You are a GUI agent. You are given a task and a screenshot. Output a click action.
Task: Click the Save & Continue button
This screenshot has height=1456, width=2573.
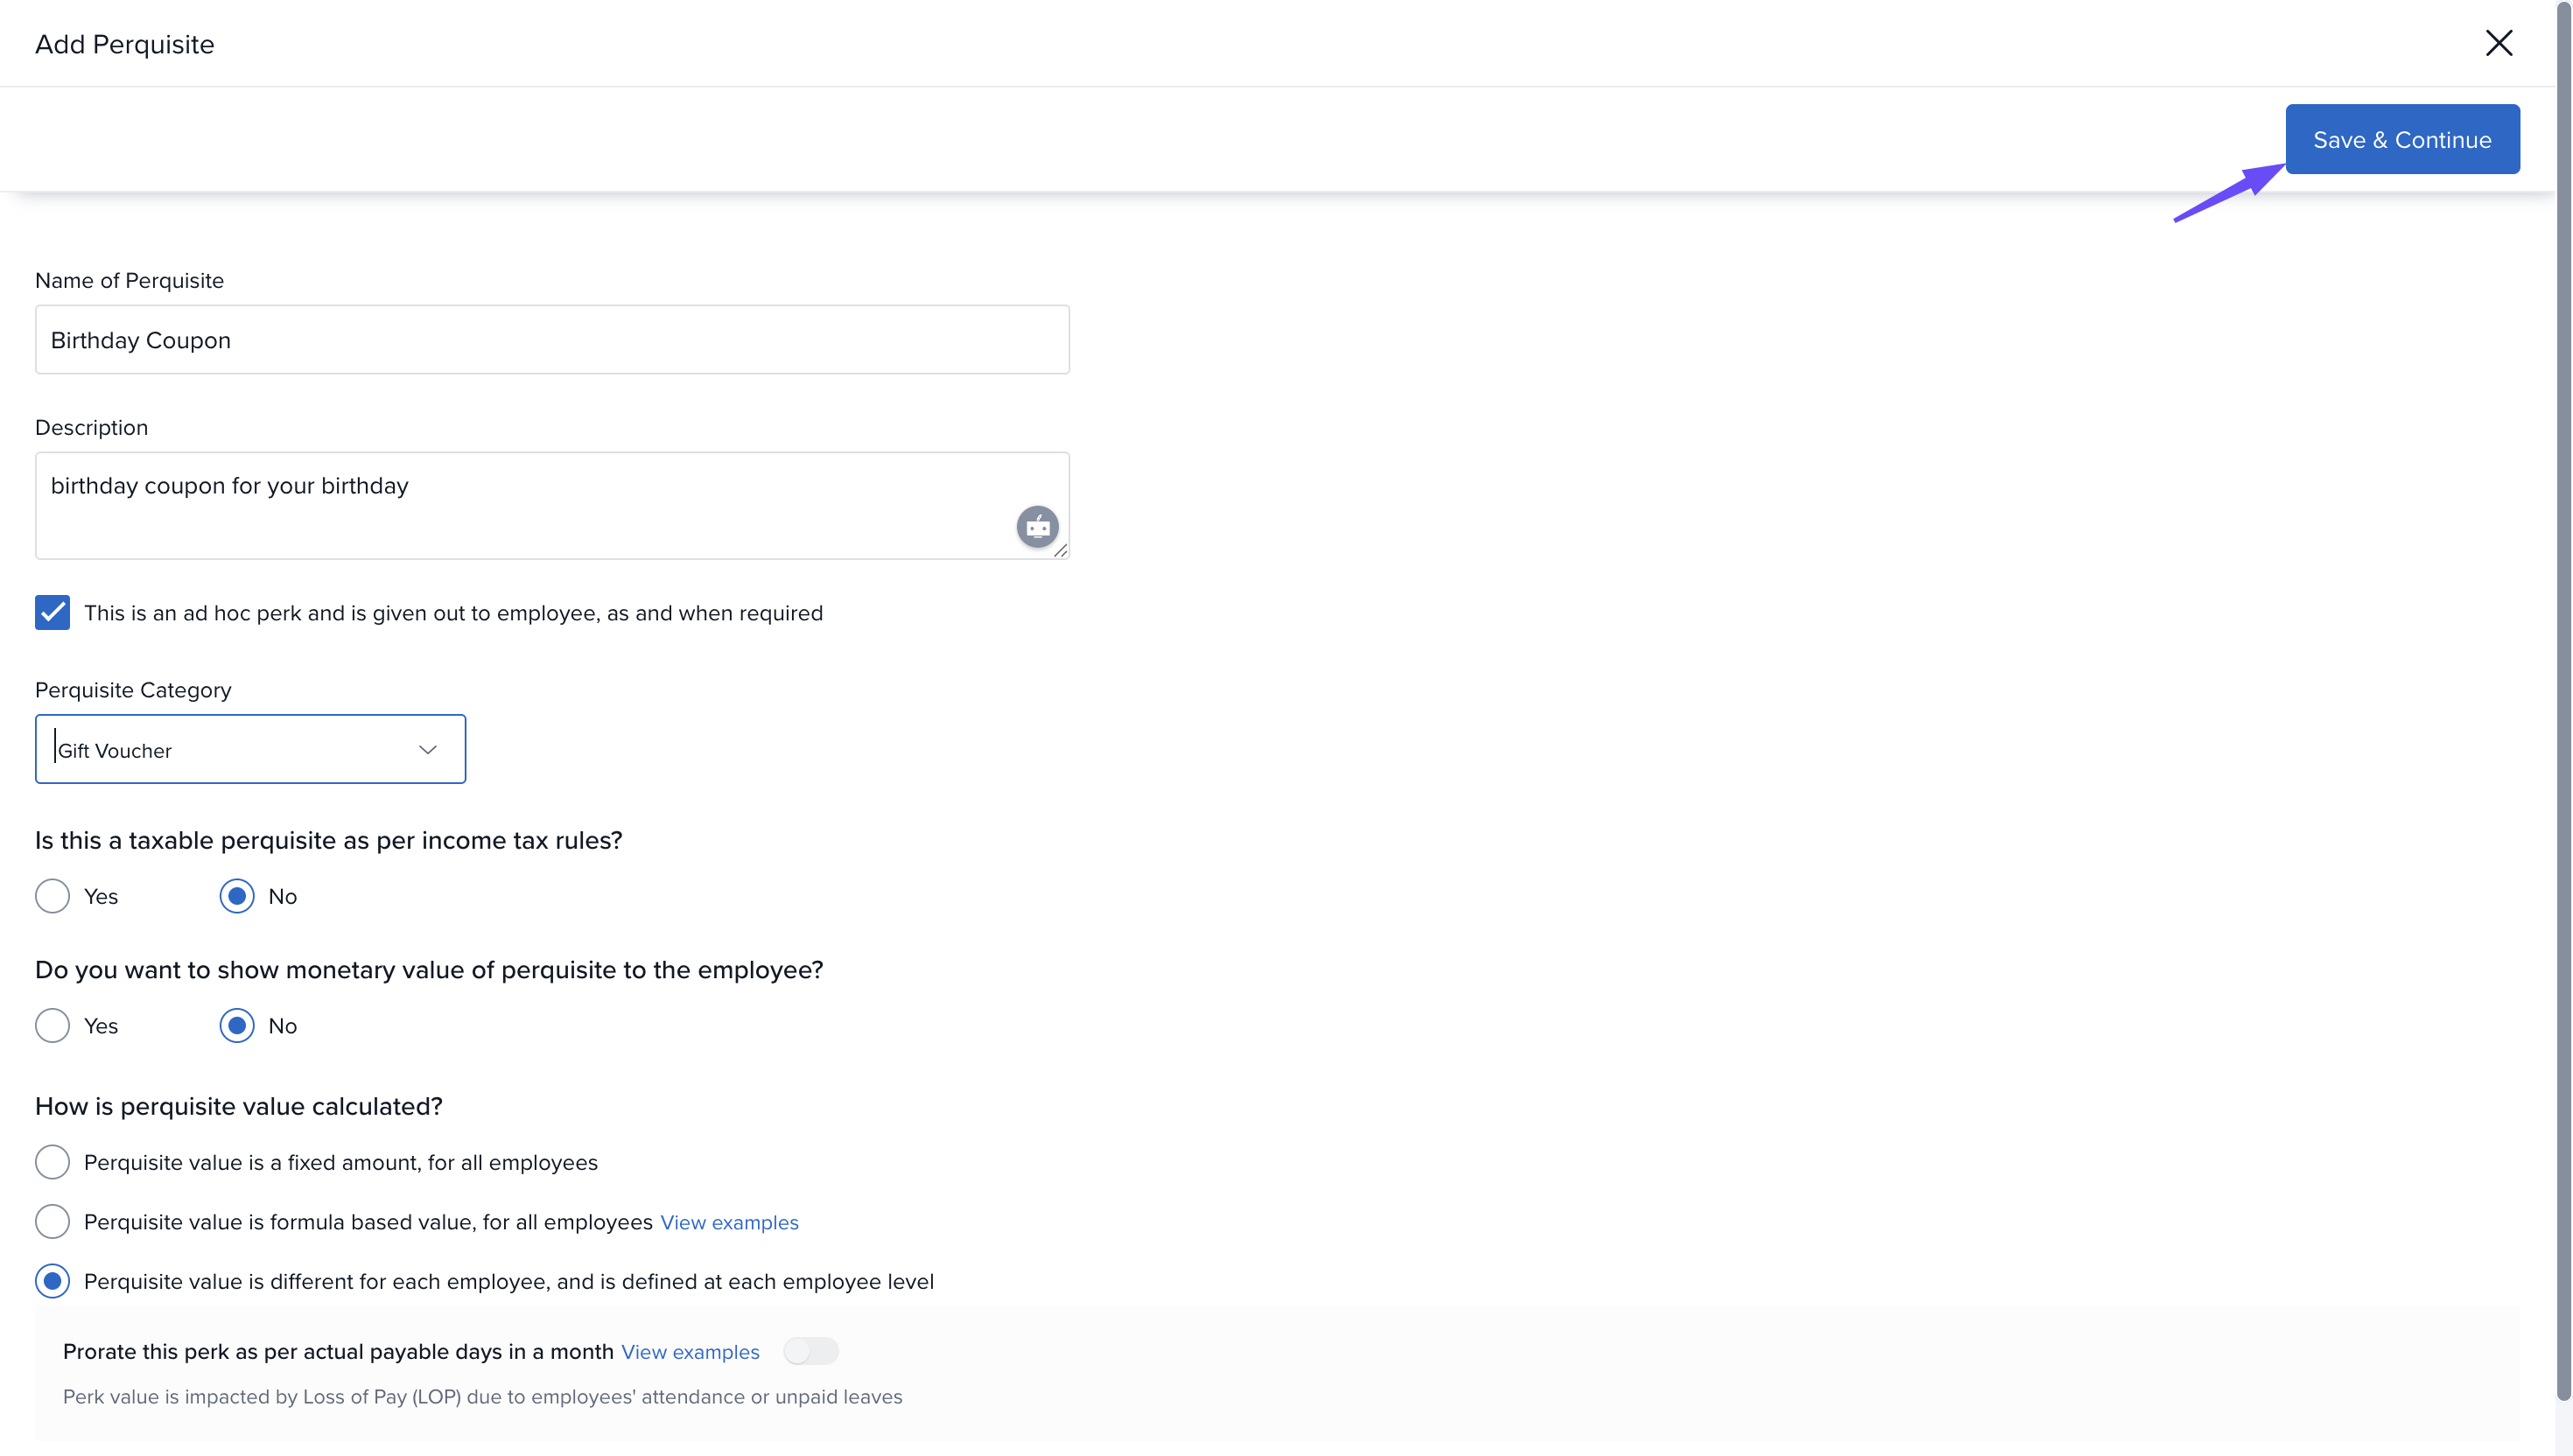coord(2401,139)
